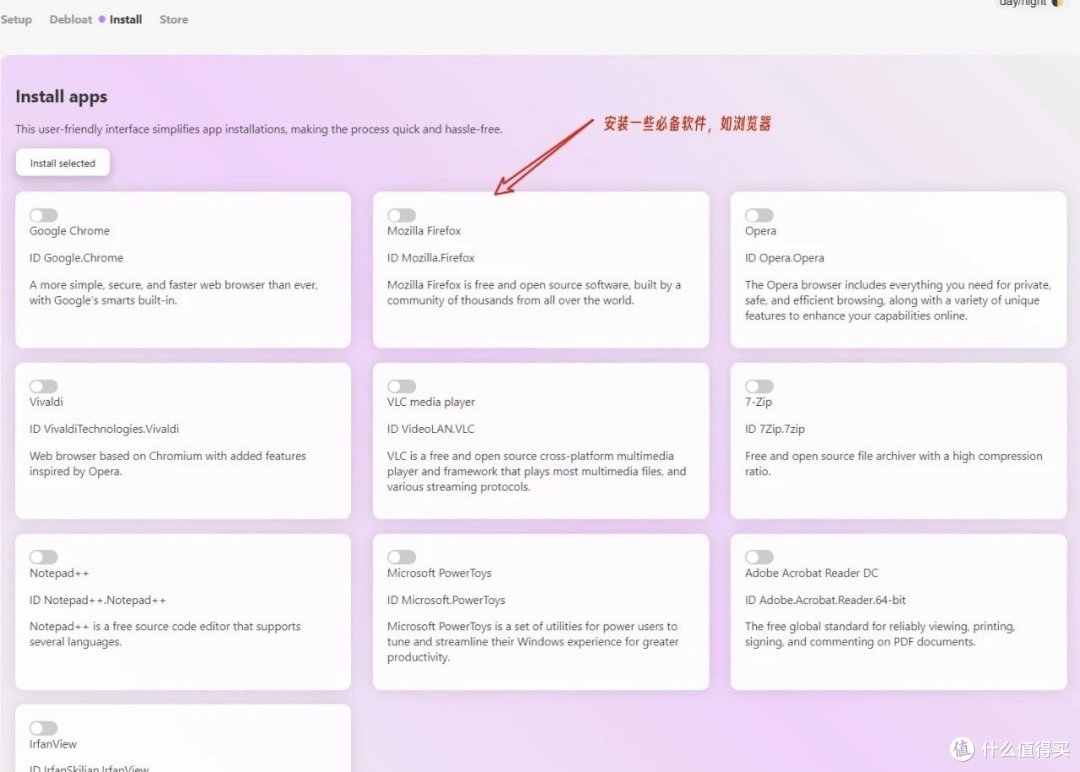Click the Install selected button

(63, 163)
